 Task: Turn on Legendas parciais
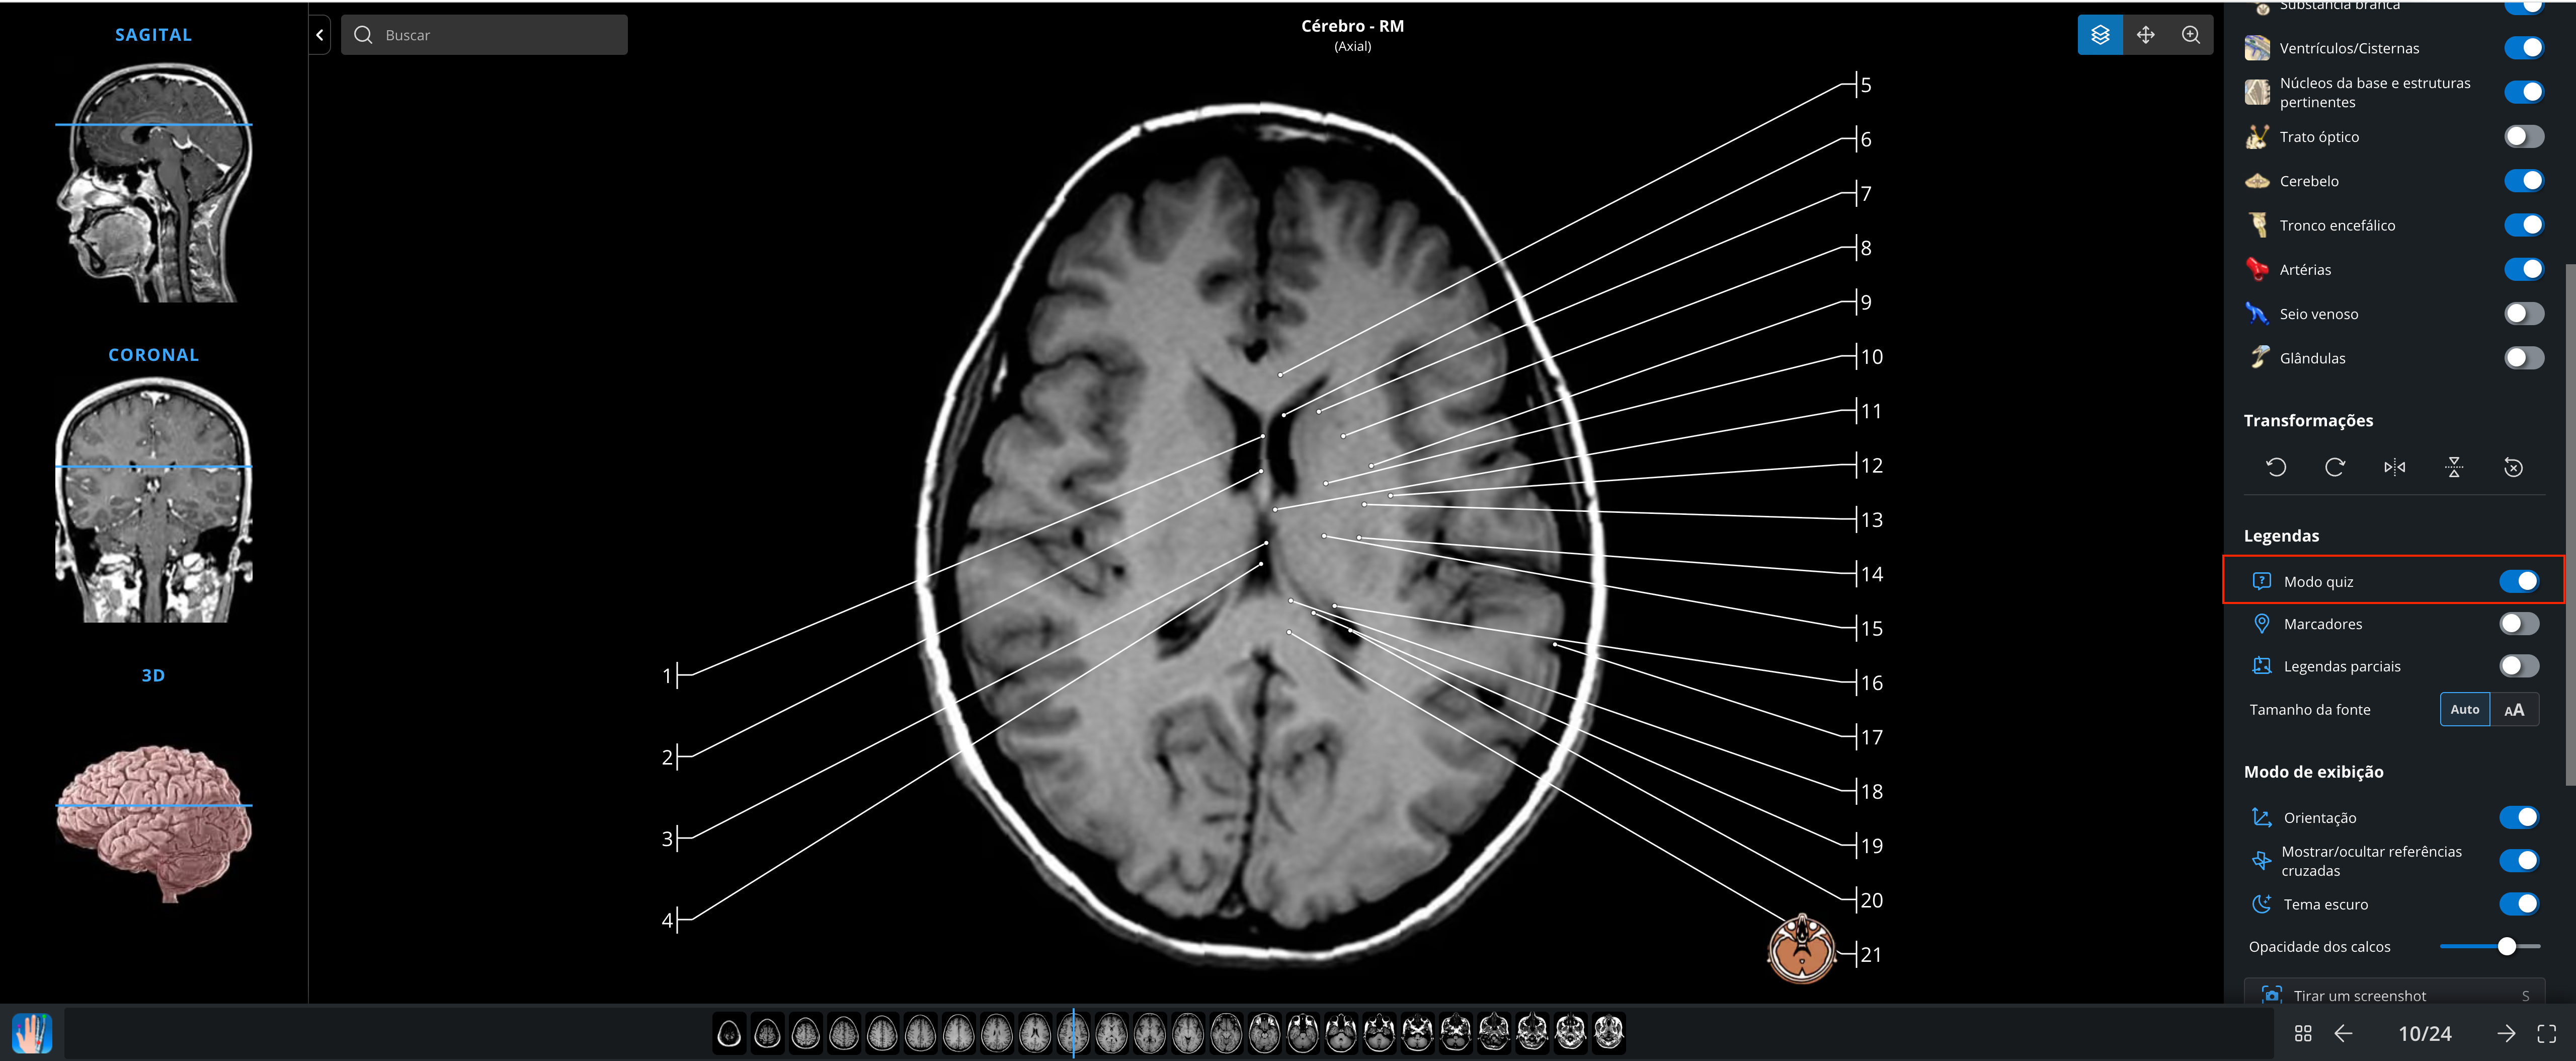click(2519, 666)
